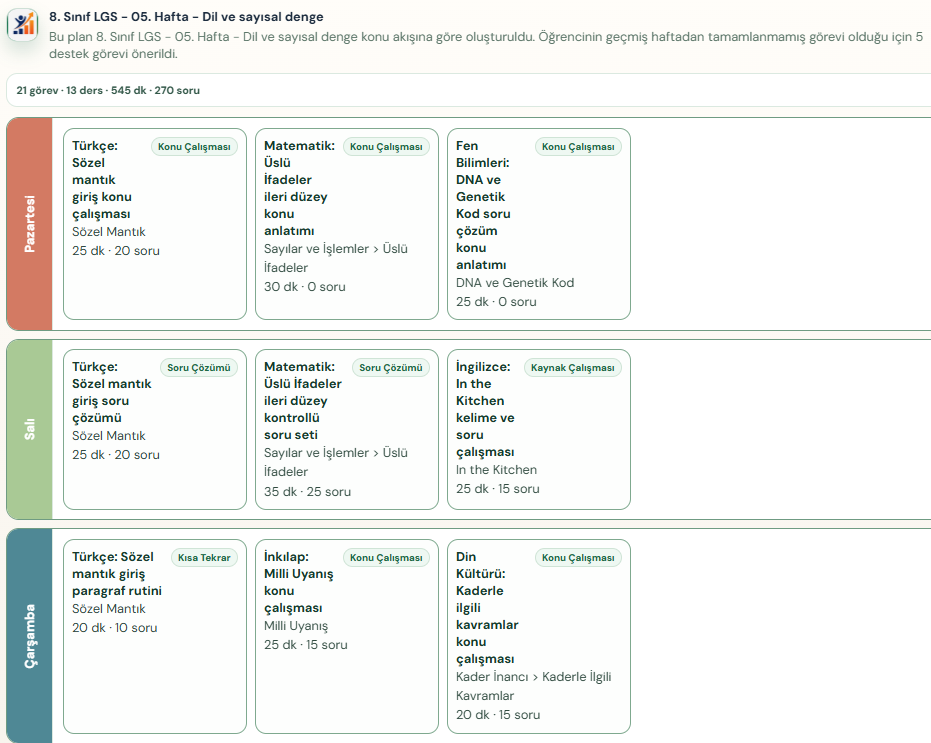Open the Türkçe Sözel mantık giriş konu çalışması card
Screen dimensions: 931x743
coord(155,224)
